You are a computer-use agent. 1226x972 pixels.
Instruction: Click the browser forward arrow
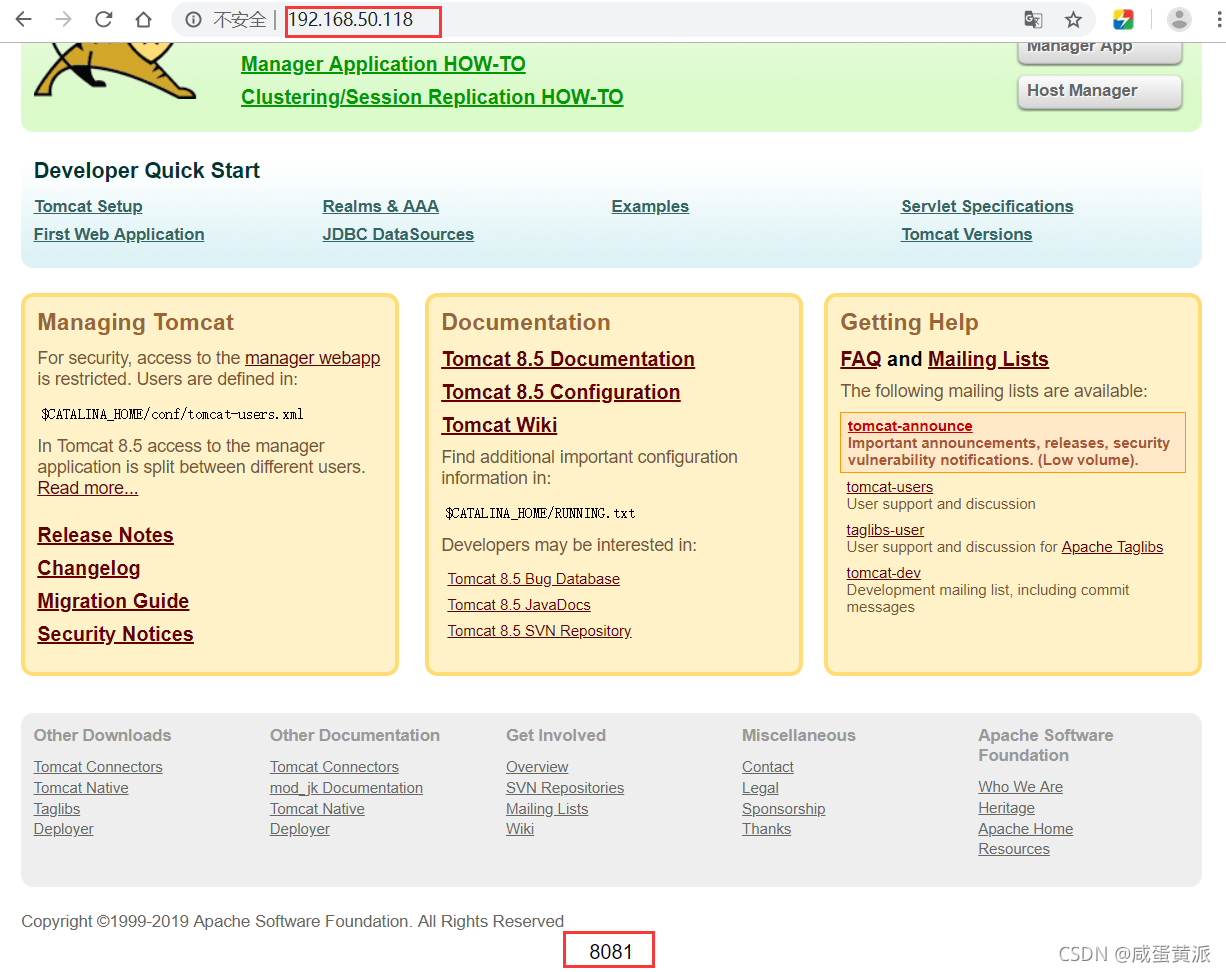tap(63, 19)
